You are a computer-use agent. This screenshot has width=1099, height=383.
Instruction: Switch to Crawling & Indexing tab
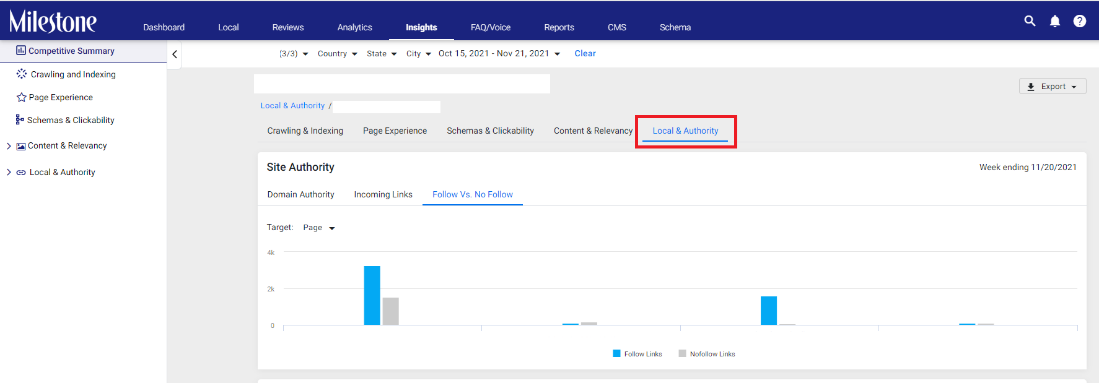click(x=305, y=130)
